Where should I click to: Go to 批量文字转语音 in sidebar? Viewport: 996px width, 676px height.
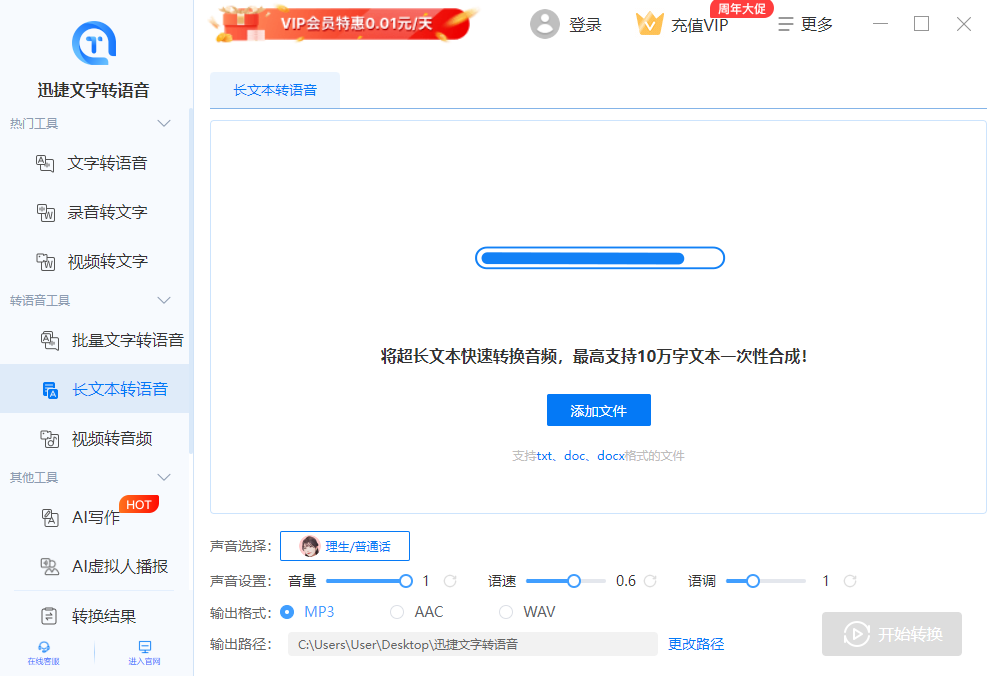tap(128, 341)
